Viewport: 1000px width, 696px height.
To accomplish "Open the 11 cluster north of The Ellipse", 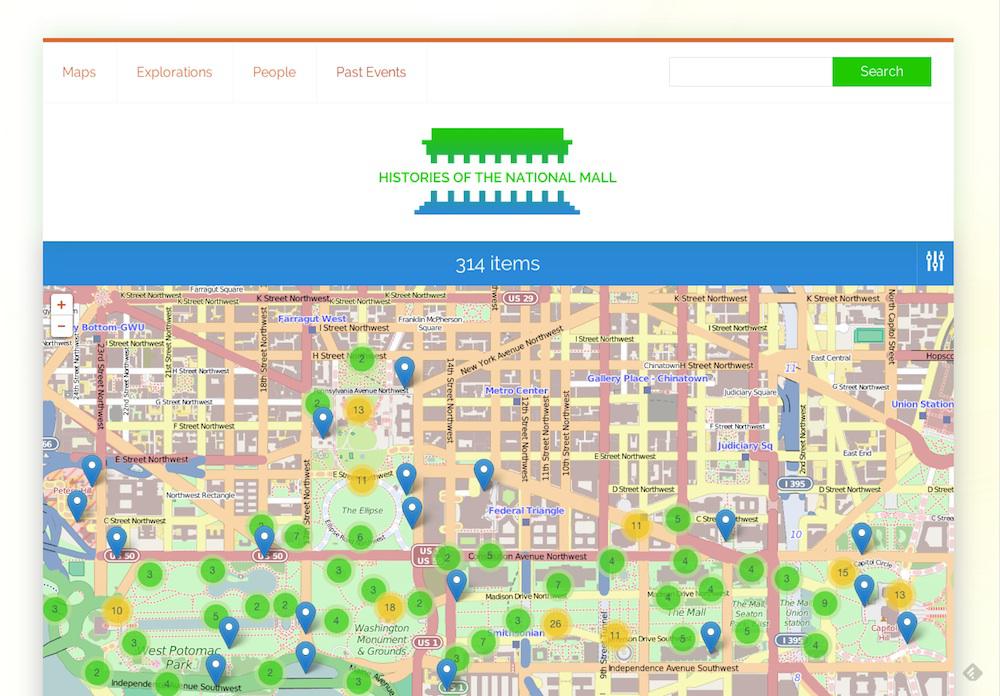I will 362,480.
